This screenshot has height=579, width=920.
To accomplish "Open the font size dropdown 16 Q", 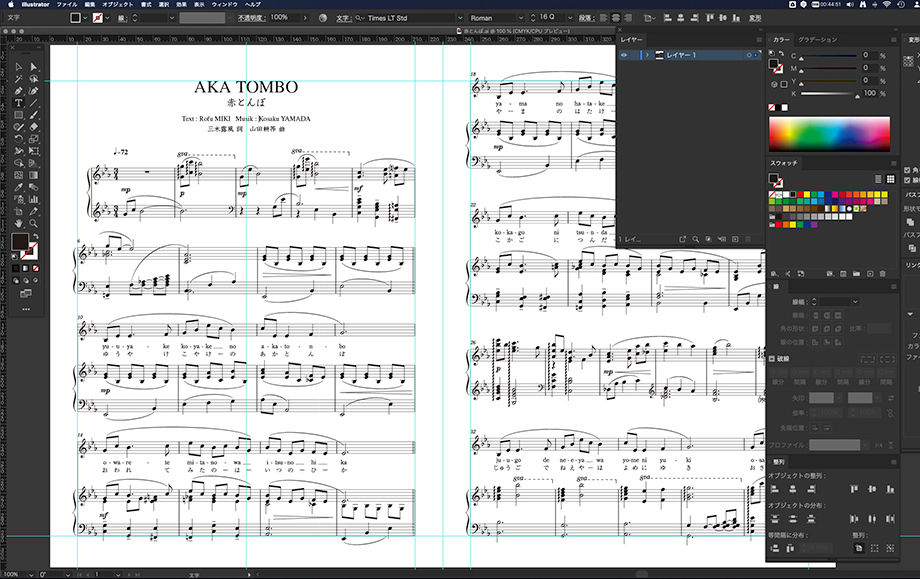I will [569, 18].
